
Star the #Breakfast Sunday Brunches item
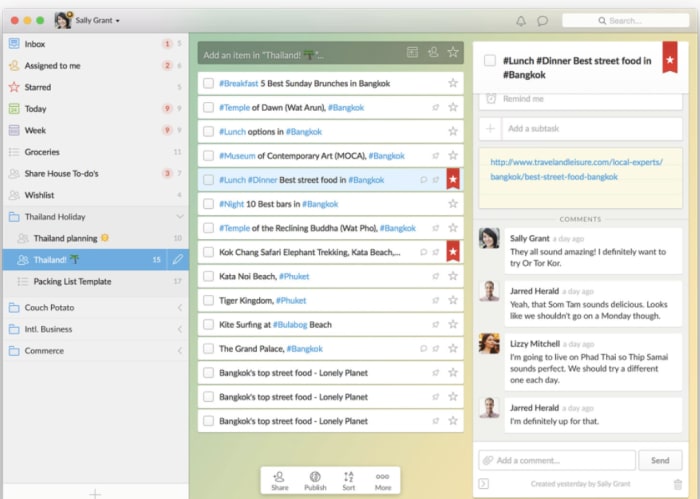pyautogui.click(x=453, y=84)
